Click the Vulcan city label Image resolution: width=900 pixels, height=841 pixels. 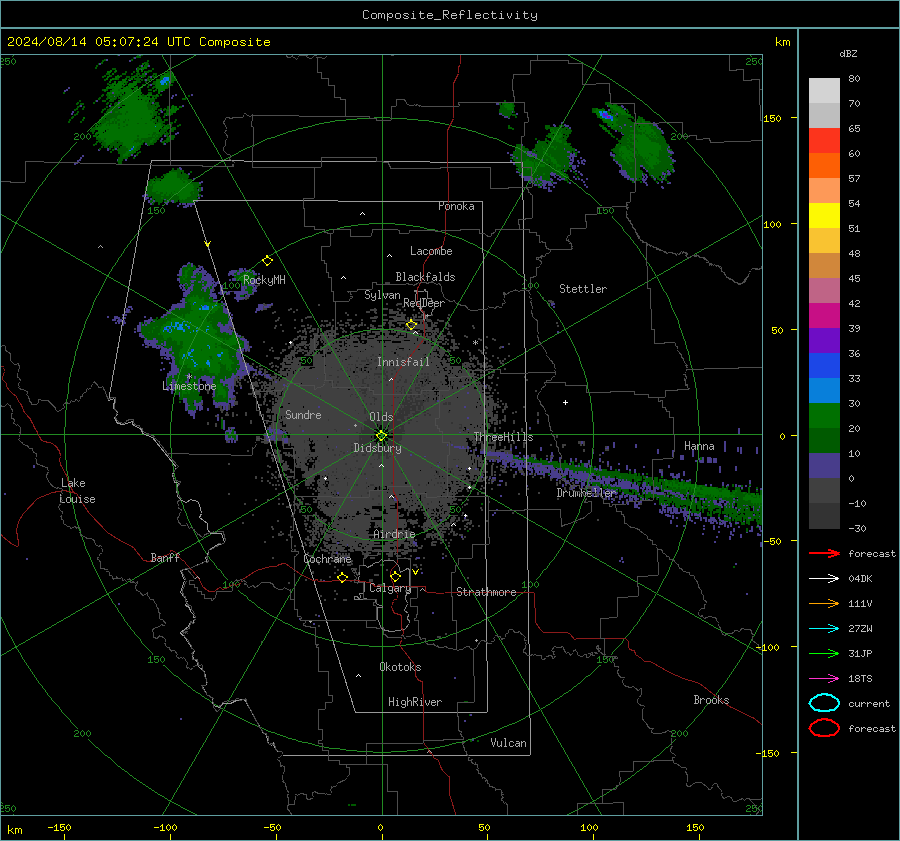pyautogui.click(x=509, y=743)
